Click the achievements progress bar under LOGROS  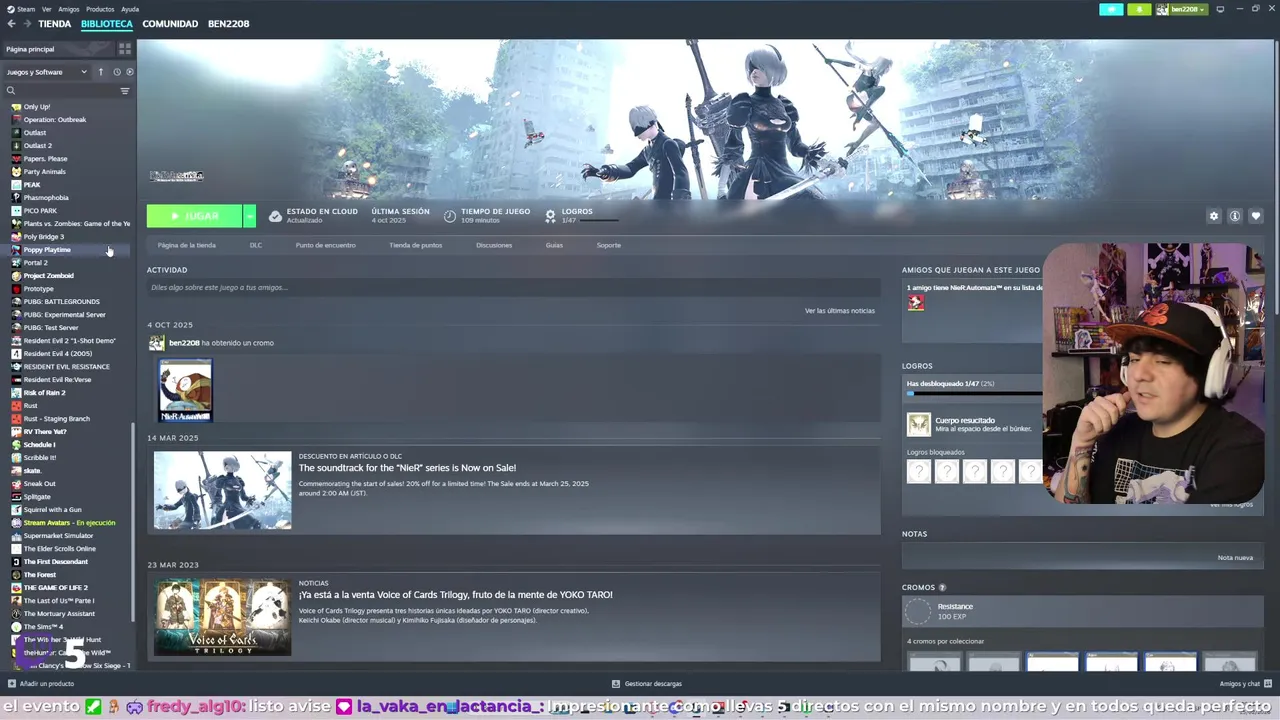598,220
